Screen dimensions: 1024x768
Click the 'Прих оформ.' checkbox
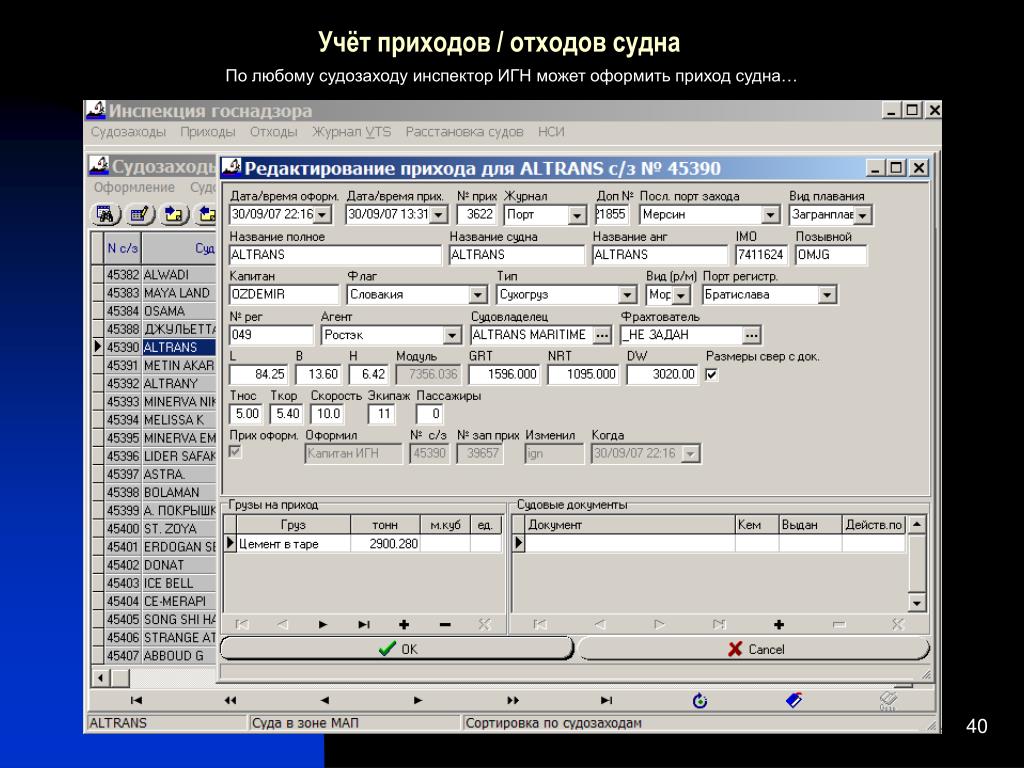click(235, 452)
